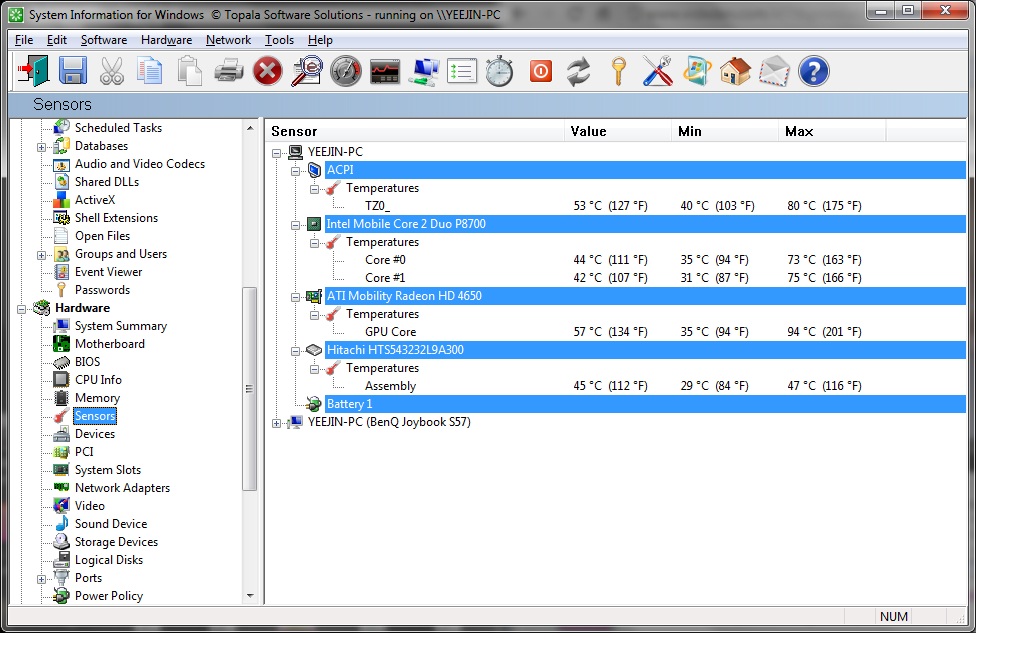Open the red graph monitor icon
The width and height of the screenshot is (1010, 652).
pos(385,72)
